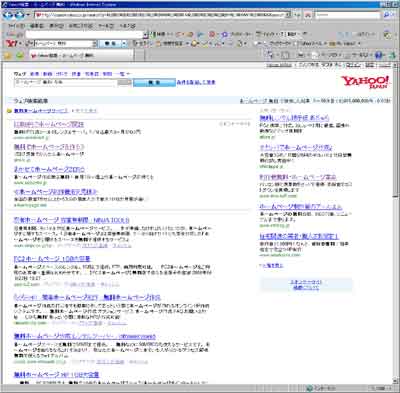
Task: Expand the address bar URL history dropdown
Action: coord(289,15)
